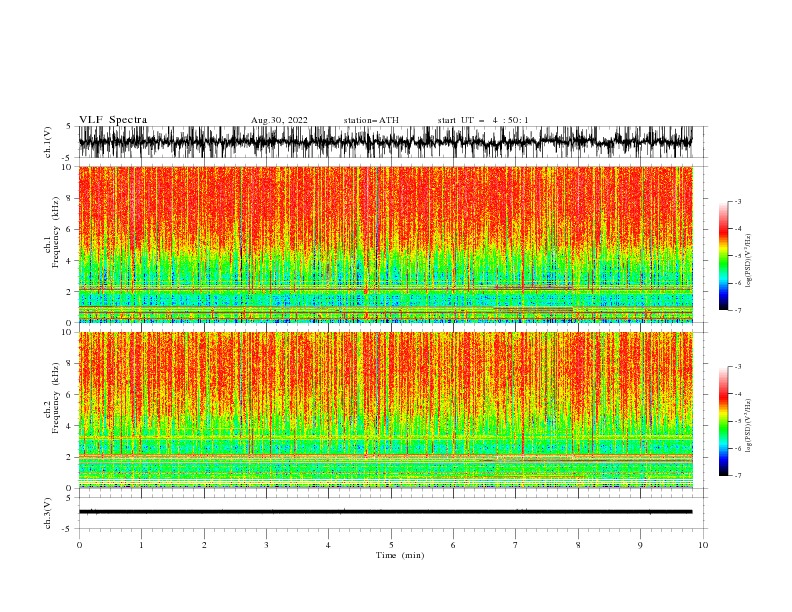Viewport: 792px width, 612px height.
Task: Click the ch.1 waveform trace panel
Action: point(386,142)
